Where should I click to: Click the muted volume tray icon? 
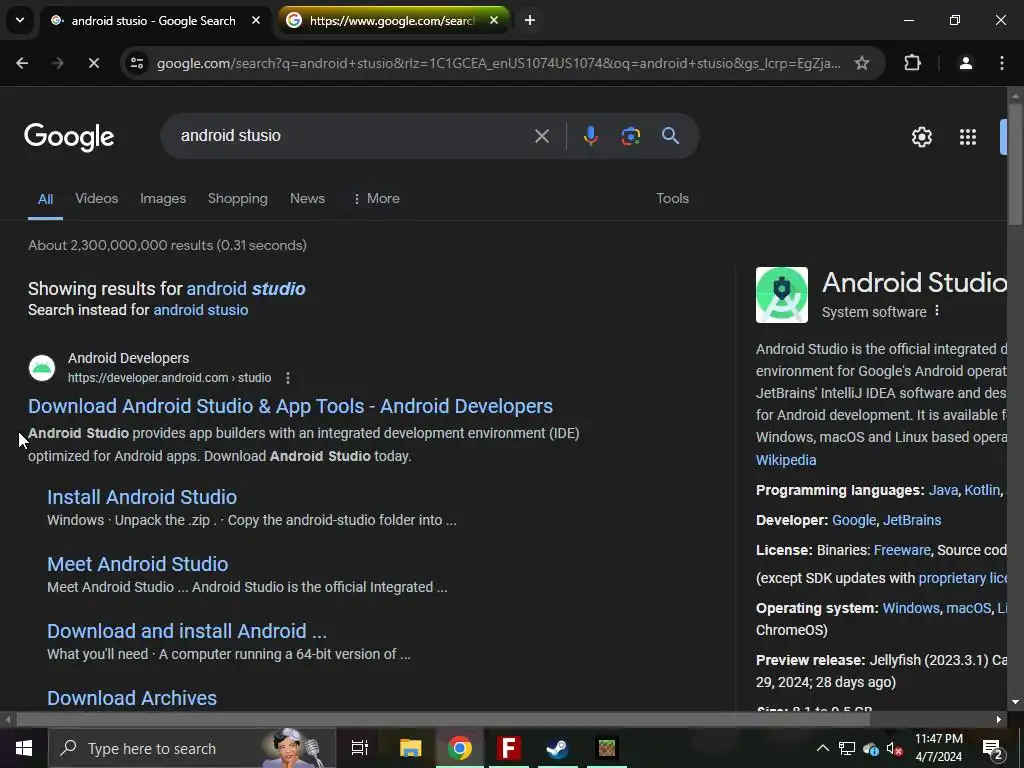[894, 749]
